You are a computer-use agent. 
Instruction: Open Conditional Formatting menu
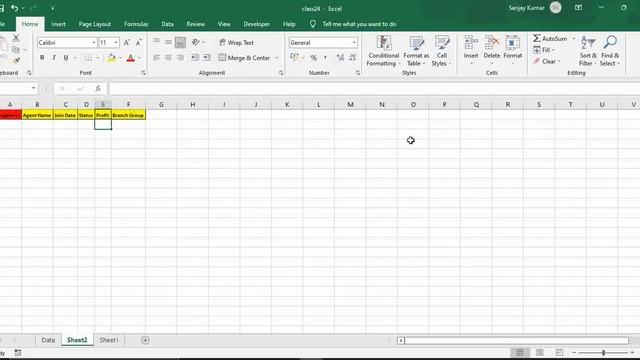[383, 51]
